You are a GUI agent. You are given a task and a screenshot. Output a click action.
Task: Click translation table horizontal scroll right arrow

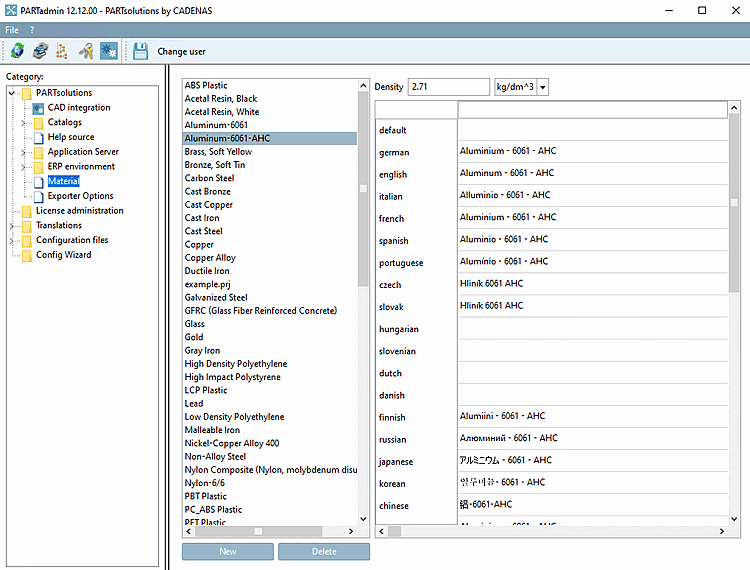pos(722,531)
